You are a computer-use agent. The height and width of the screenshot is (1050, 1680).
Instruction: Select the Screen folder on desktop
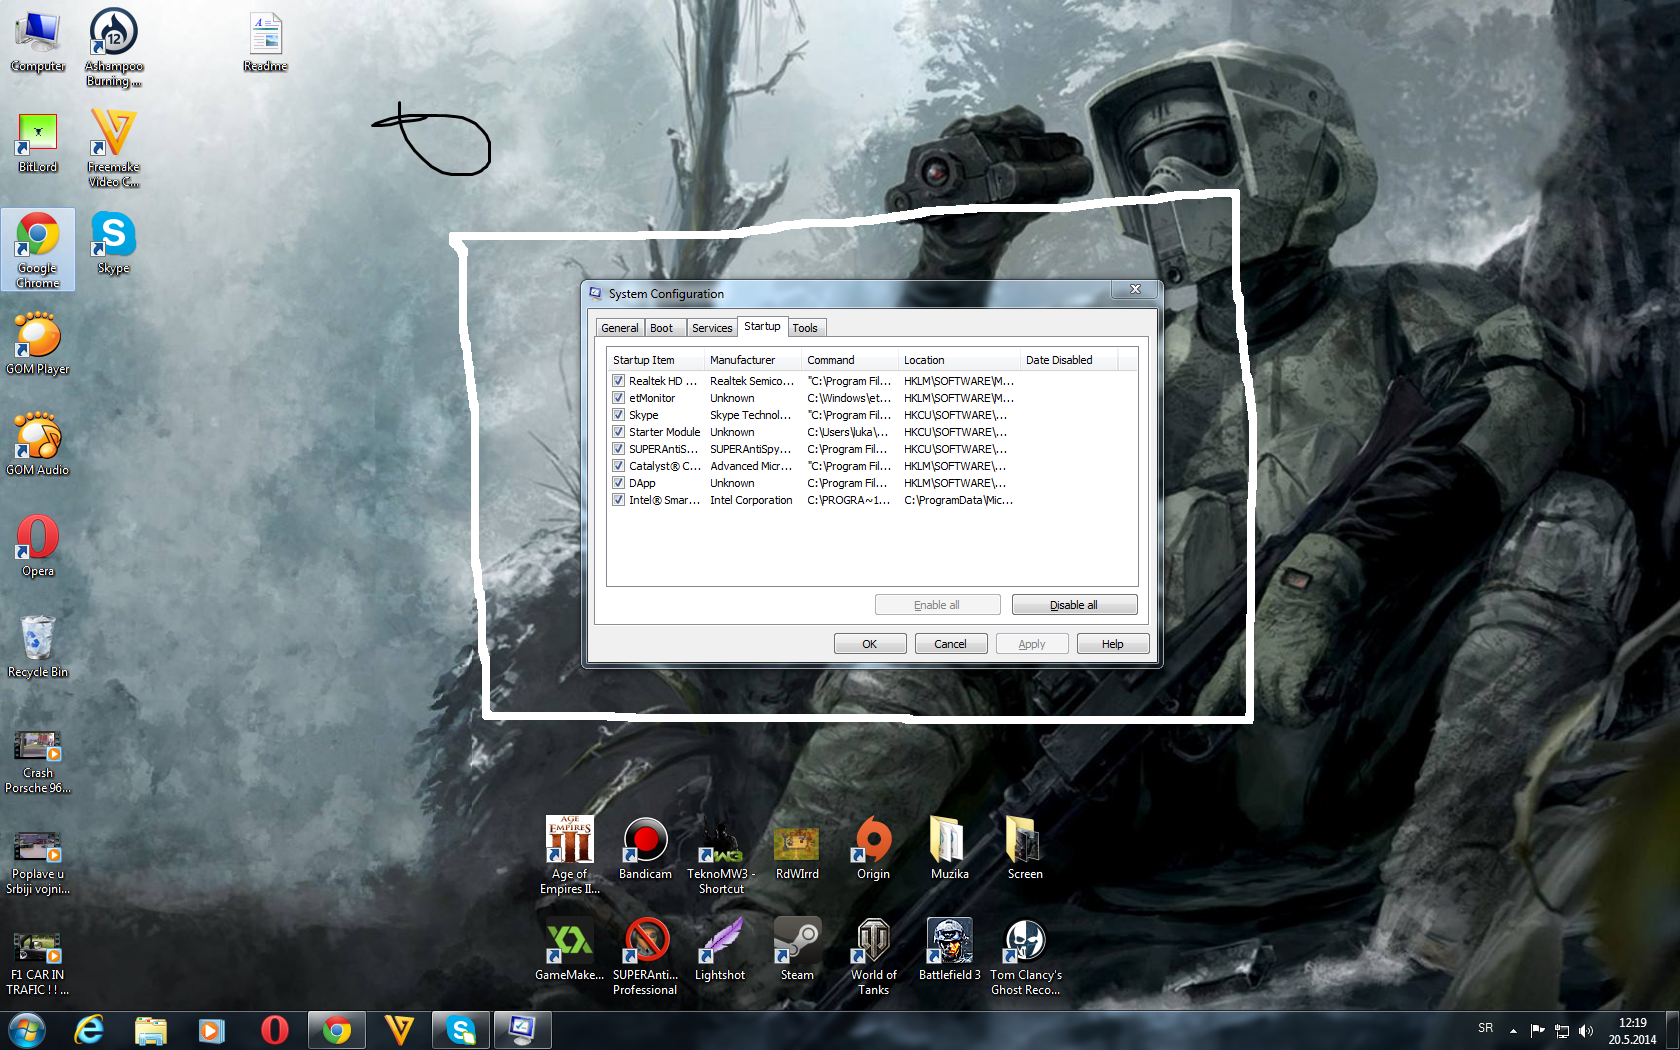click(x=1025, y=849)
